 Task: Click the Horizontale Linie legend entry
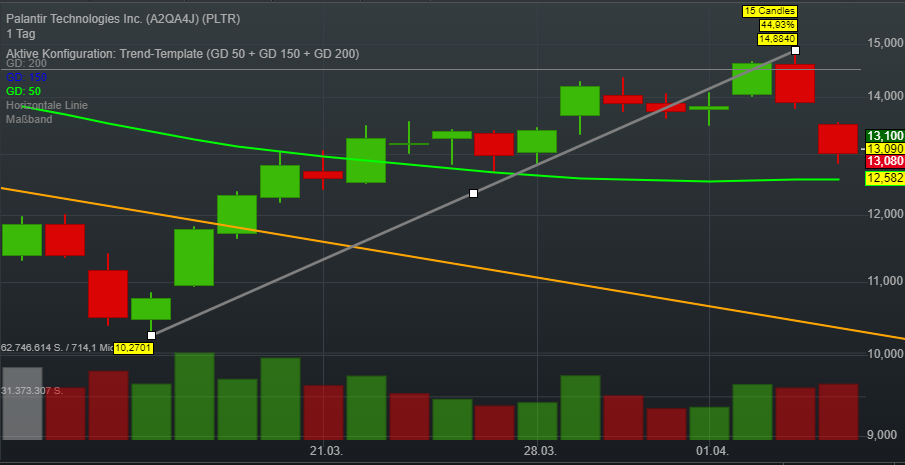pyautogui.click(x=47, y=105)
